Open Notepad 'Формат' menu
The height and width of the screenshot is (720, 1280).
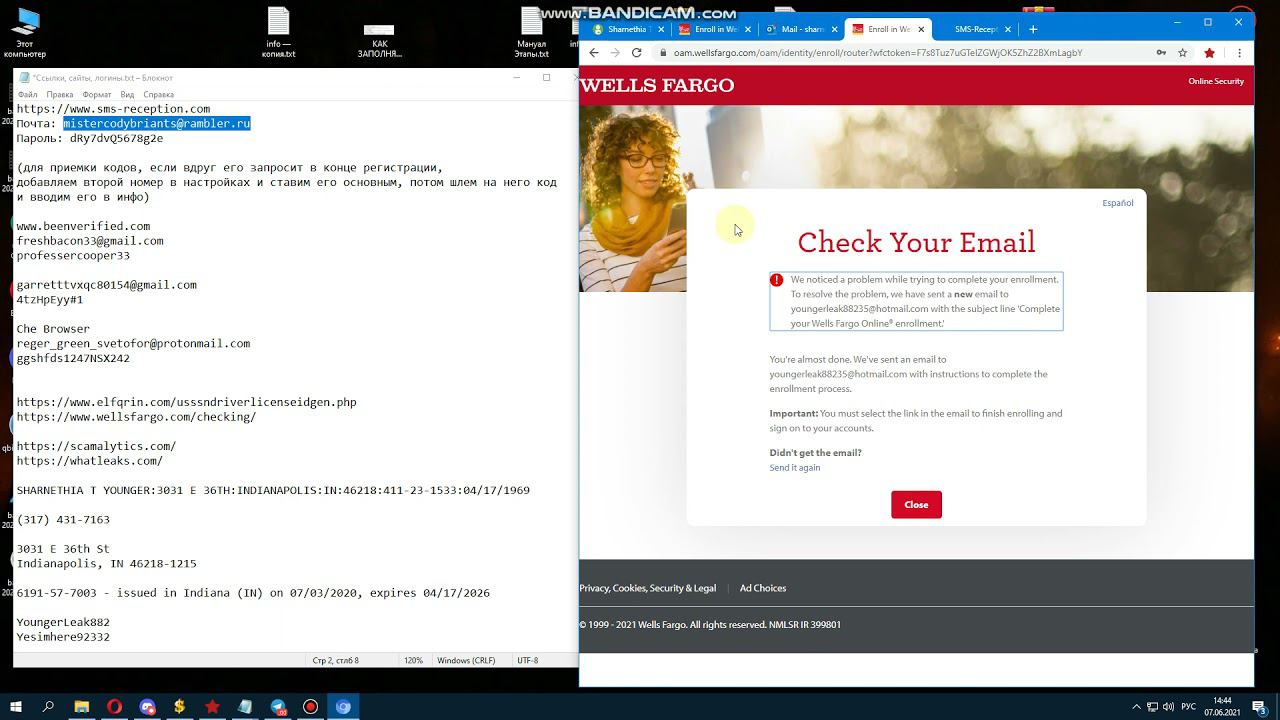(96, 95)
